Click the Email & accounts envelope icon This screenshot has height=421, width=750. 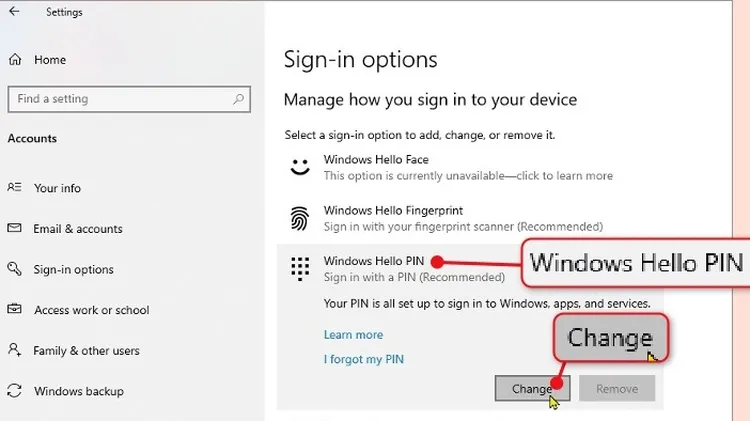pos(15,229)
